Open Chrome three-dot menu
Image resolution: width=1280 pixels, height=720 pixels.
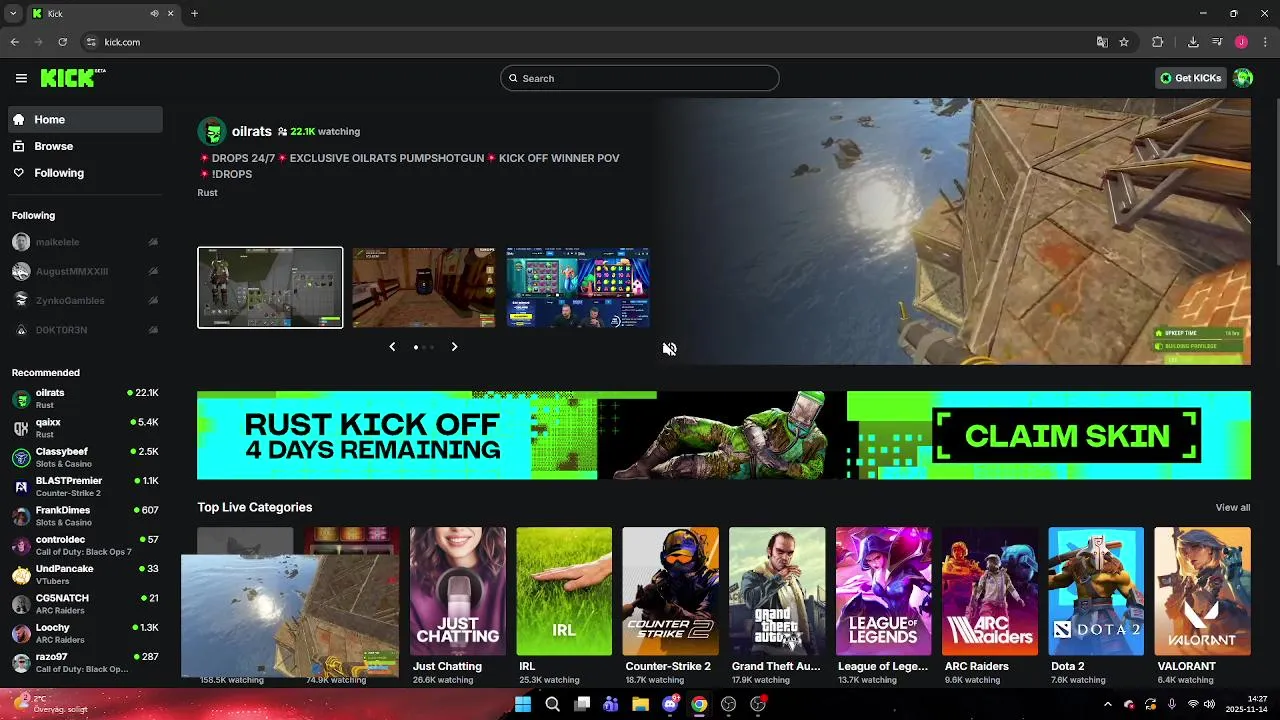(1265, 42)
